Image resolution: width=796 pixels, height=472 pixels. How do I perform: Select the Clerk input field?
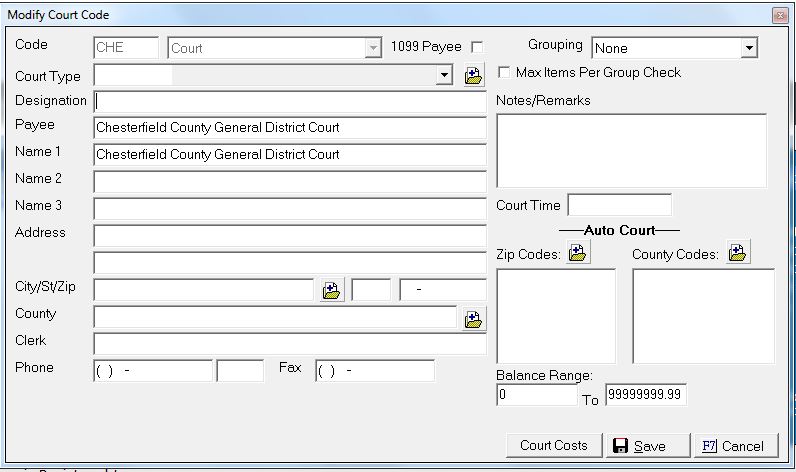point(290,344)
